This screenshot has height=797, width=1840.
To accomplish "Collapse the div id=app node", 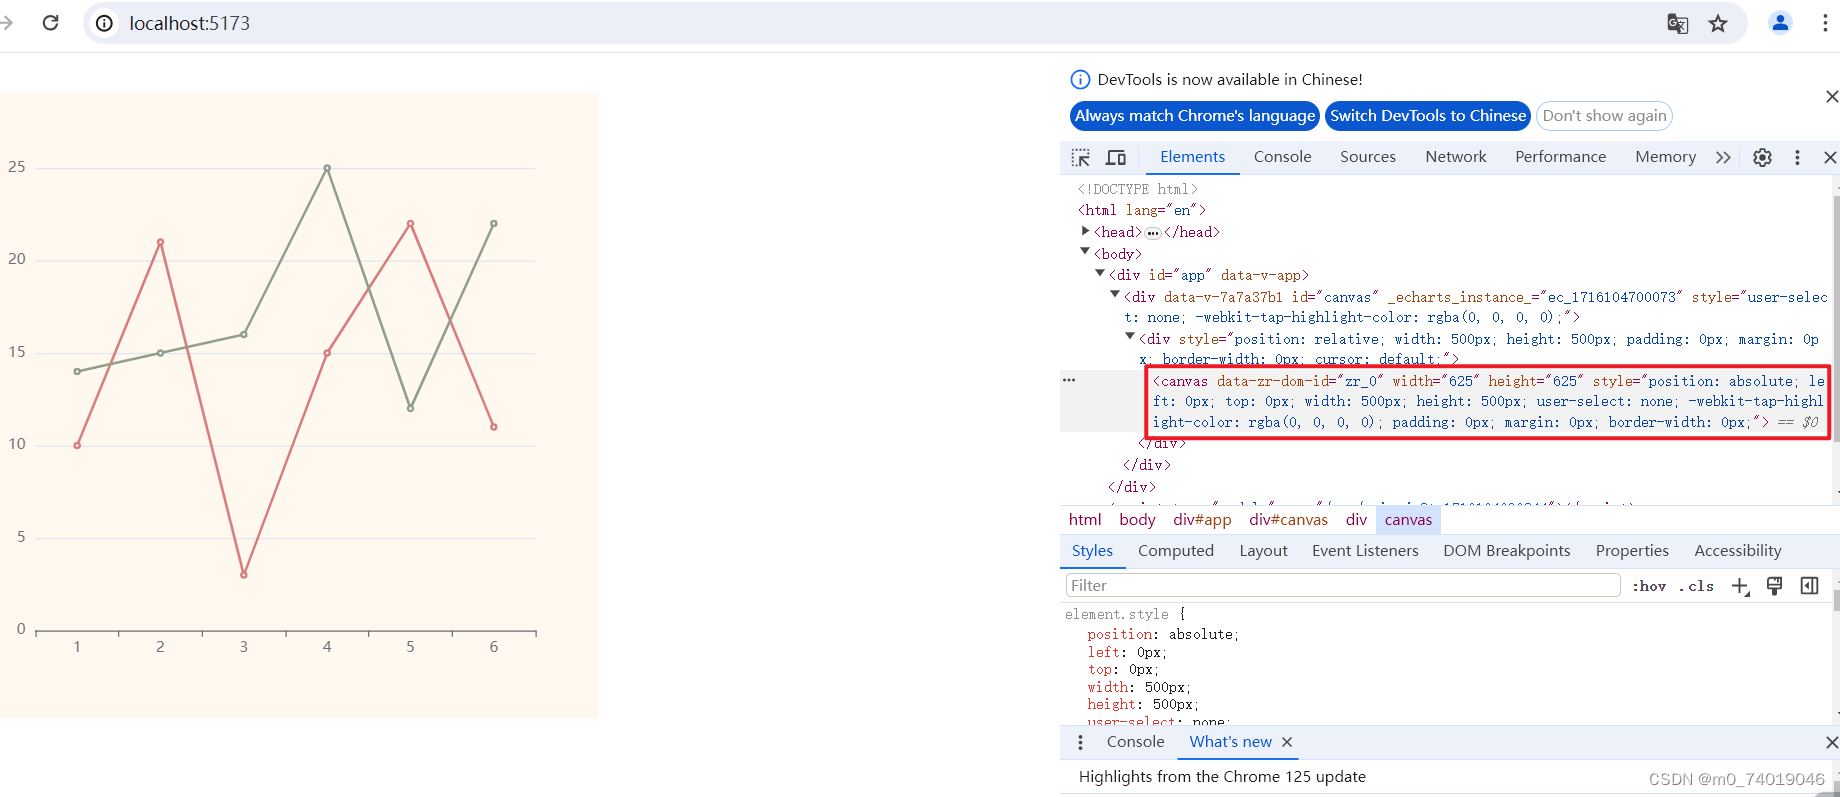I will (x=1100, y=273).
